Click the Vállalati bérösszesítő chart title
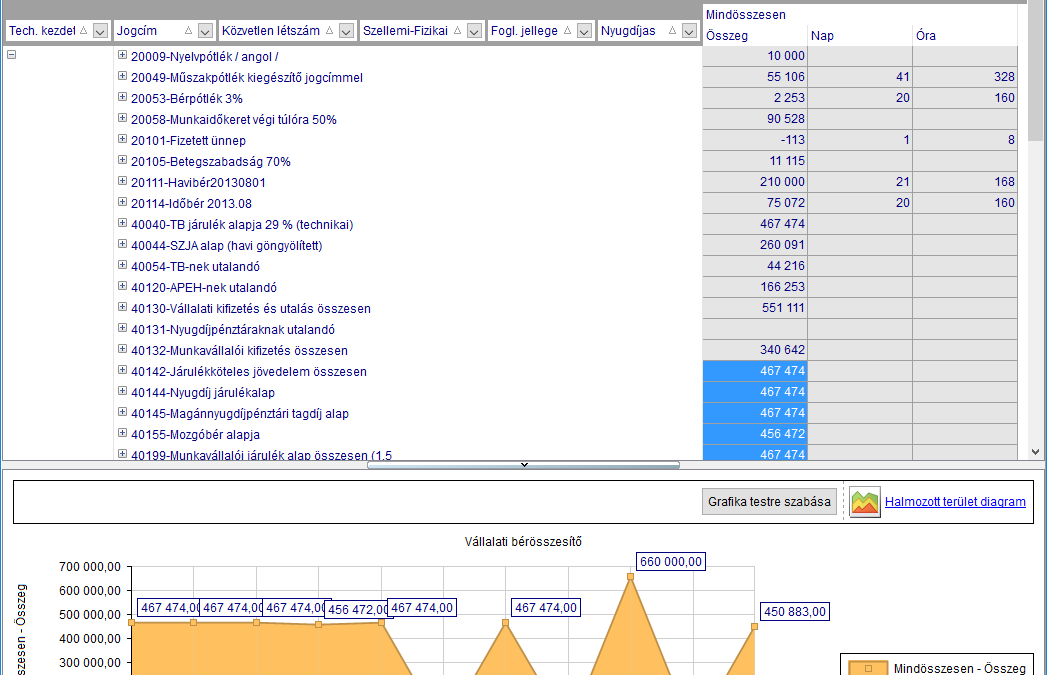This screenshot has width=1047, height=675. [x=523, y=541]
